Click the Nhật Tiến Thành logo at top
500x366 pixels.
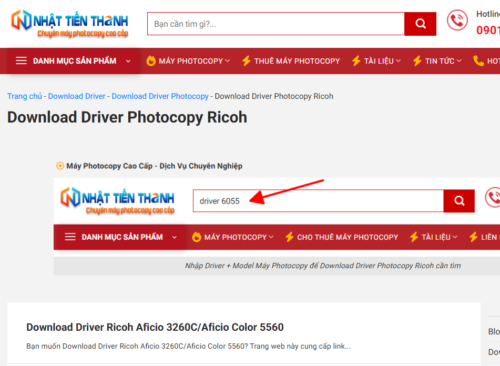click(x=70, y=24)
